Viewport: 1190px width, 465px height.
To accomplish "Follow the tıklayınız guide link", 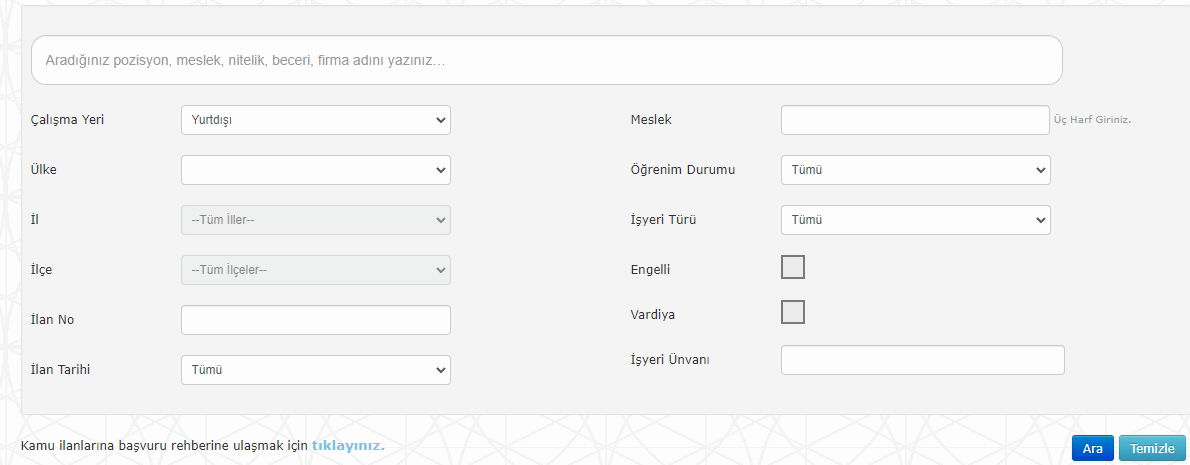I will tap(348, 445).
